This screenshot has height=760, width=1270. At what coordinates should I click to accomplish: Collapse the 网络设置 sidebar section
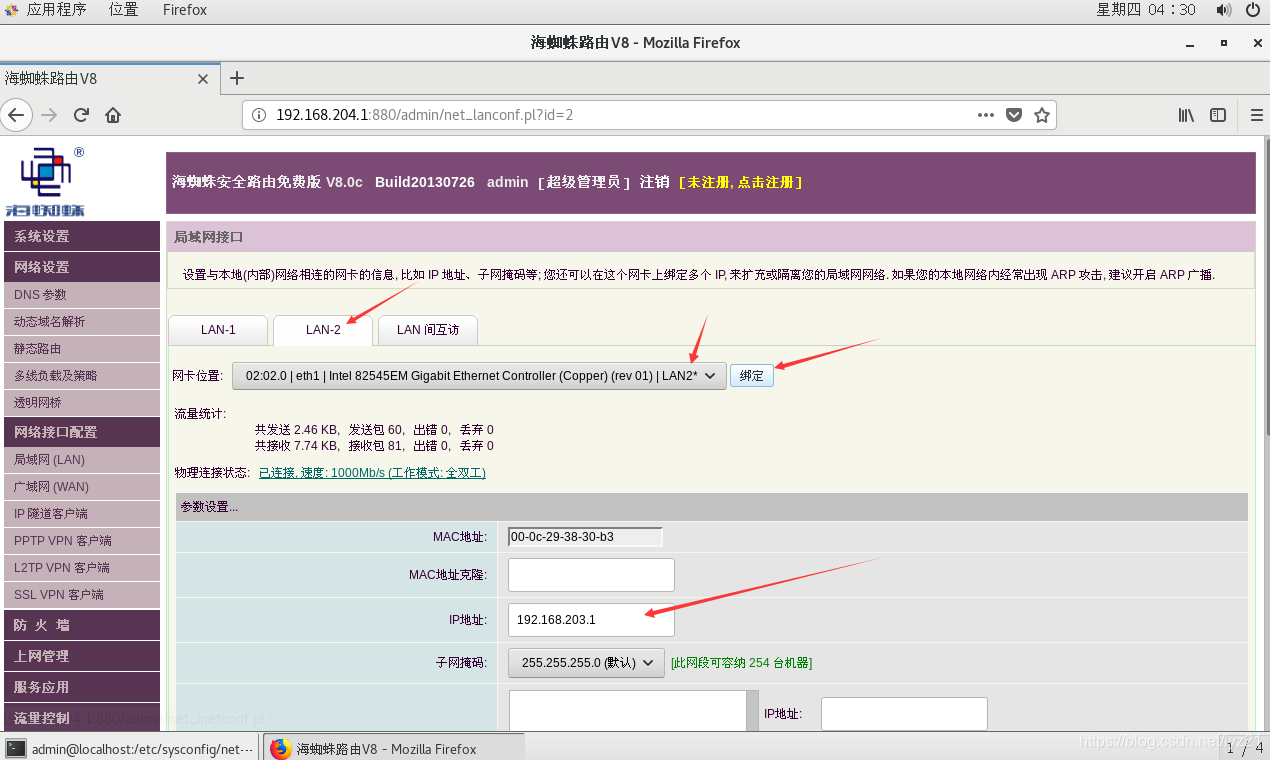click(82, 267)
